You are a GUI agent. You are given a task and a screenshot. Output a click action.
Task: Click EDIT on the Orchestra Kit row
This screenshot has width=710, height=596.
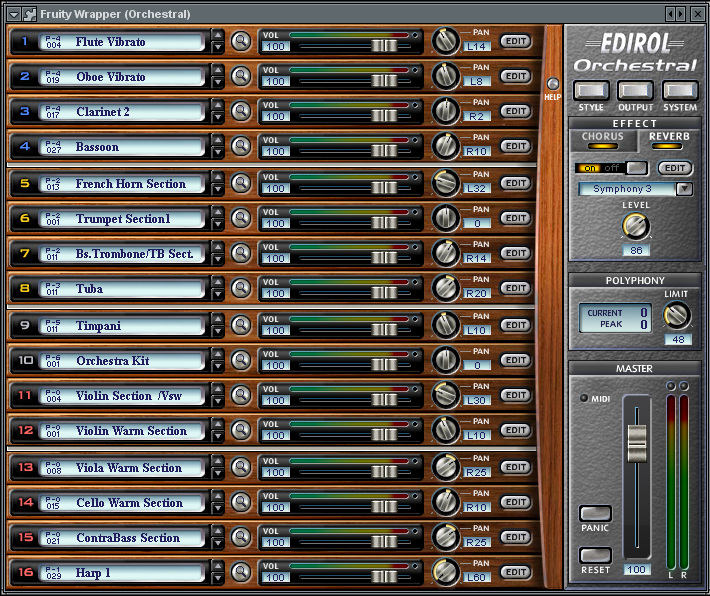click(516, 360)
